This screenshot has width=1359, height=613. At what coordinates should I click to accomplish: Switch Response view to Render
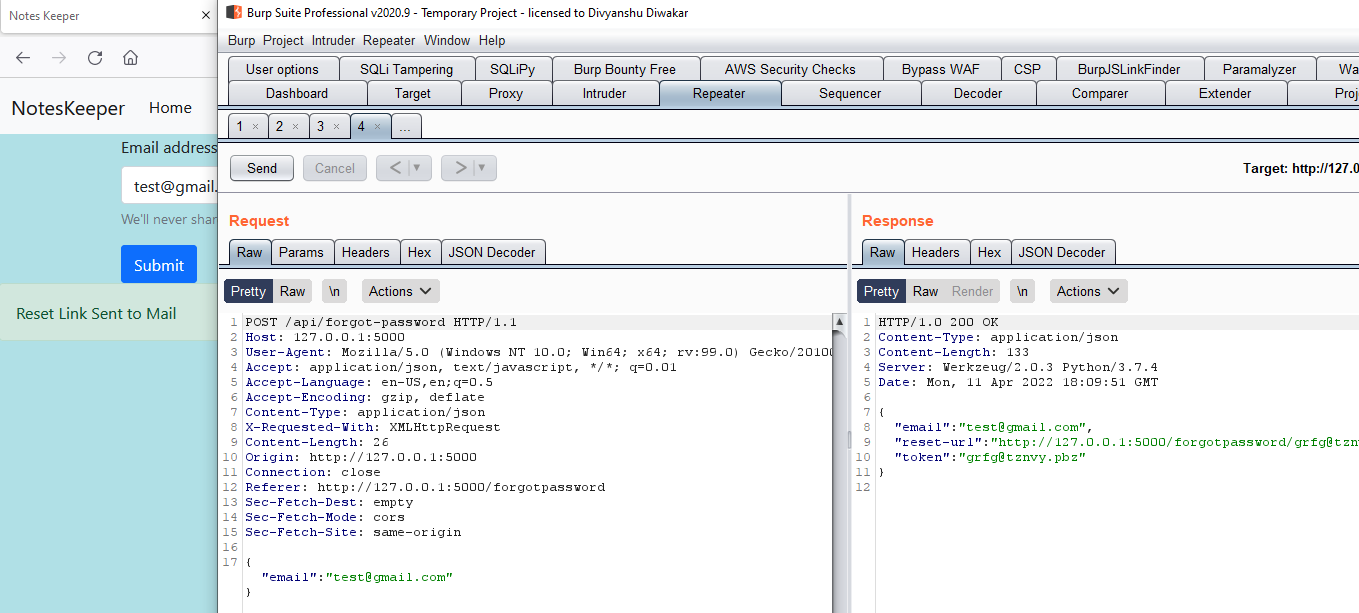pos(973,291)
